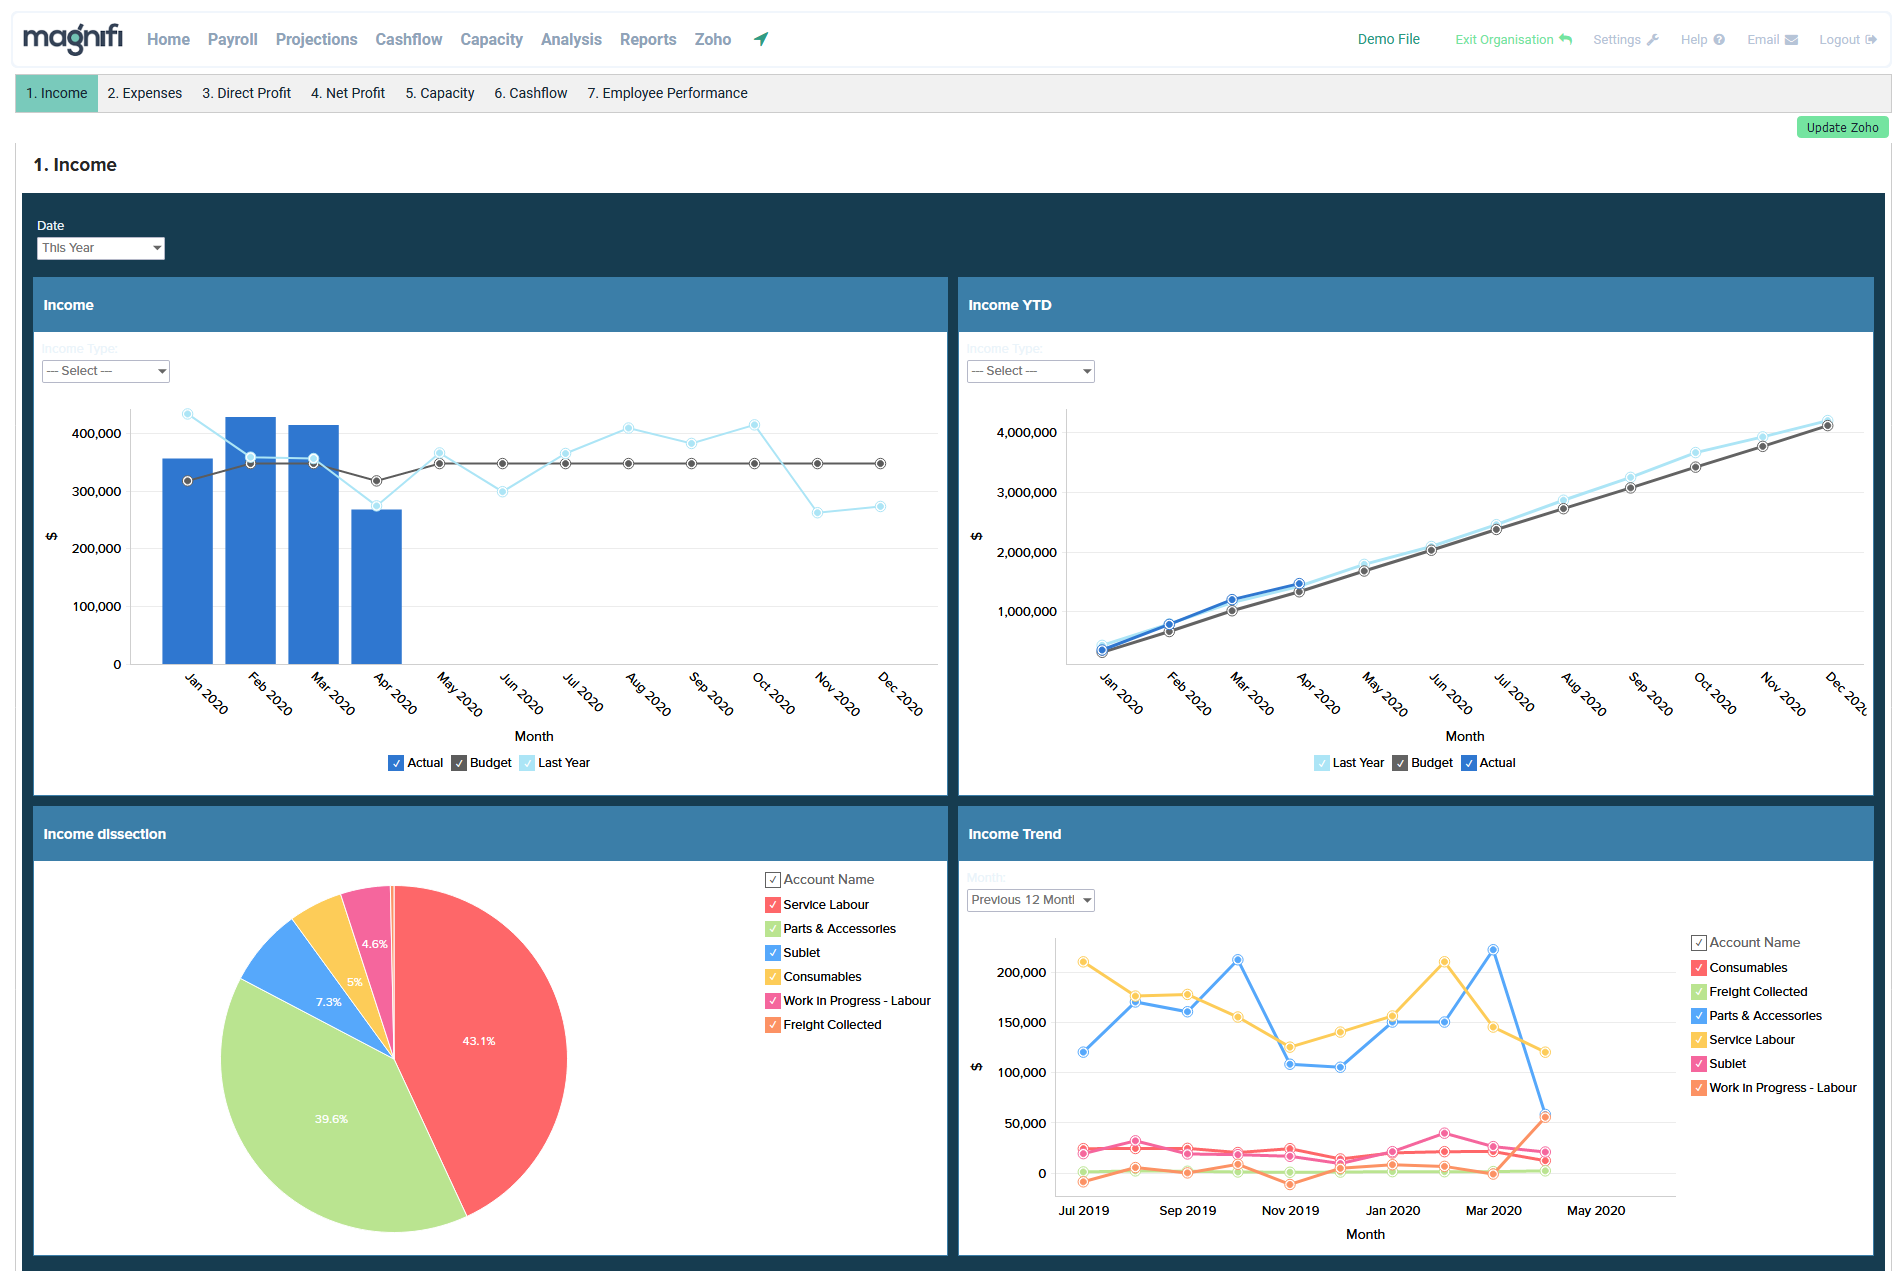Click the Exit Organisation arrow icon
Viewport: 1902px width, 1271px height.
pos(1566,40)
